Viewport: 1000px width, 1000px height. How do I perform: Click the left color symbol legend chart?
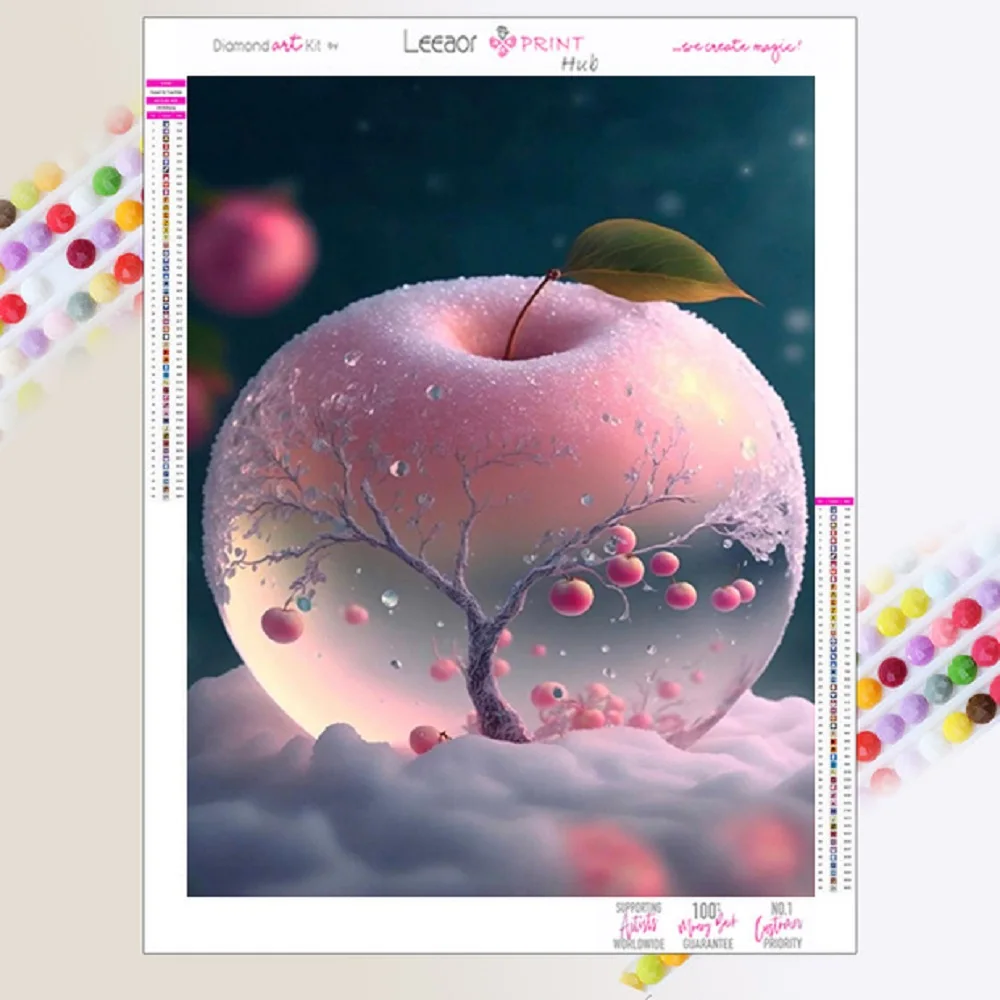point(166,289)
